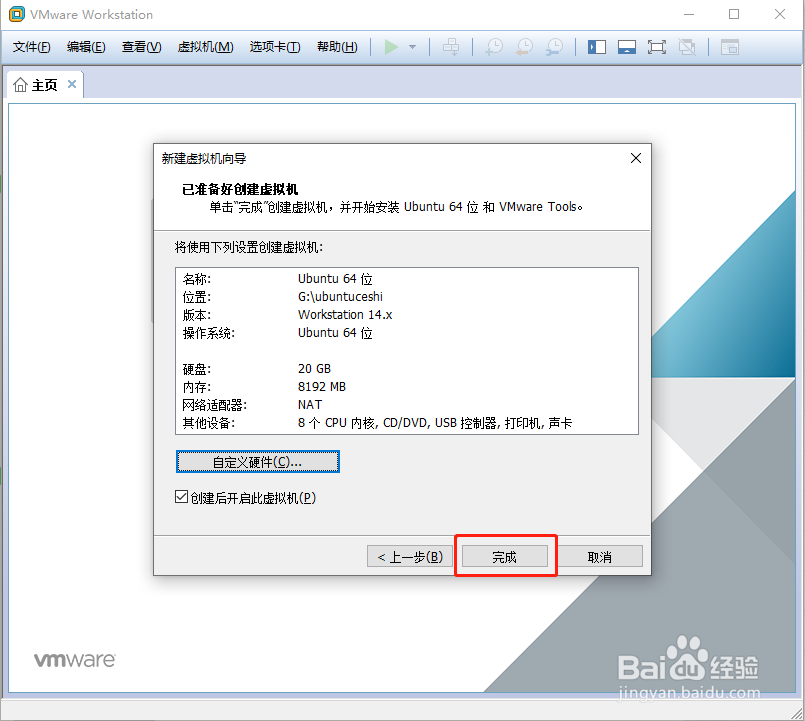Open the power options dropdown arrow
Screen dimensions: 805x721
point(412,47)
